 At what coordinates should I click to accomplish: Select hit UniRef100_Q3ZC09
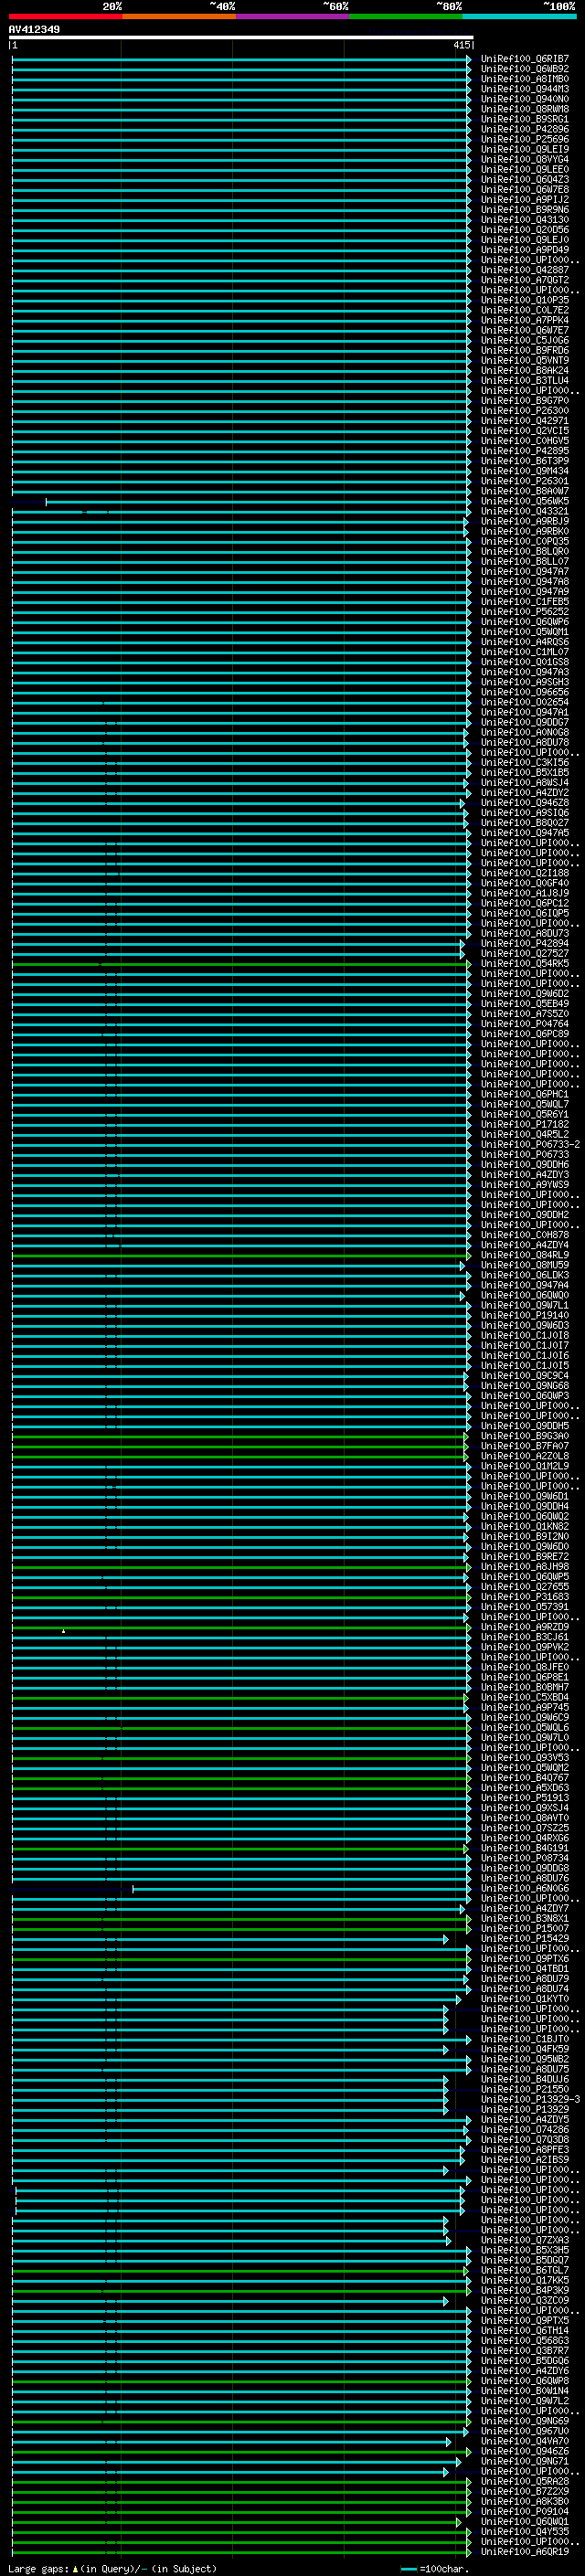tap(524, 2300)
